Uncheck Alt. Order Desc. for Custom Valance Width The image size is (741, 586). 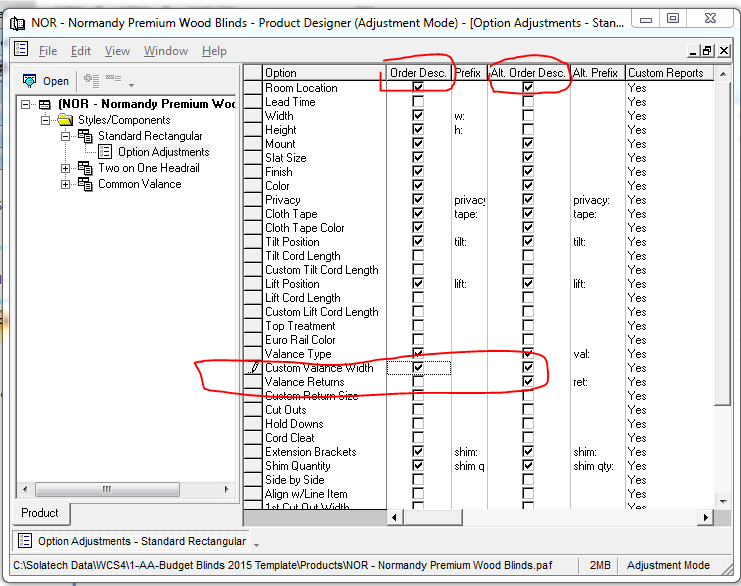528,367
